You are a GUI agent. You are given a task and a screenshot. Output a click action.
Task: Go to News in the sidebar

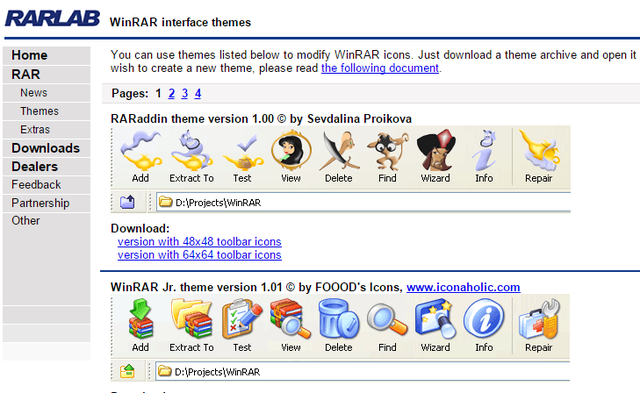(x=47, y=93)
